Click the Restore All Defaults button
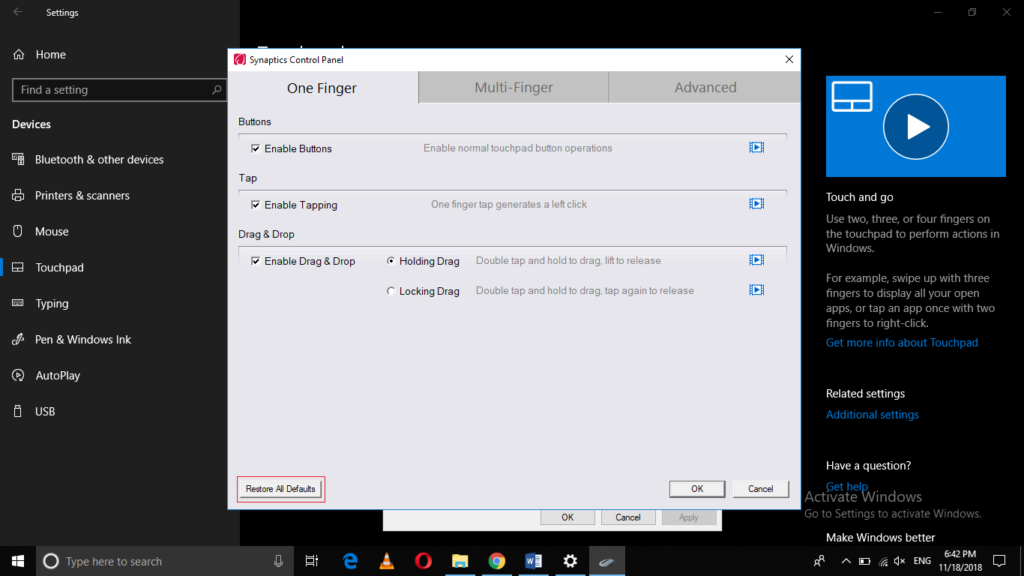This screenshot has height=576, width=1024. click(280, 489)
